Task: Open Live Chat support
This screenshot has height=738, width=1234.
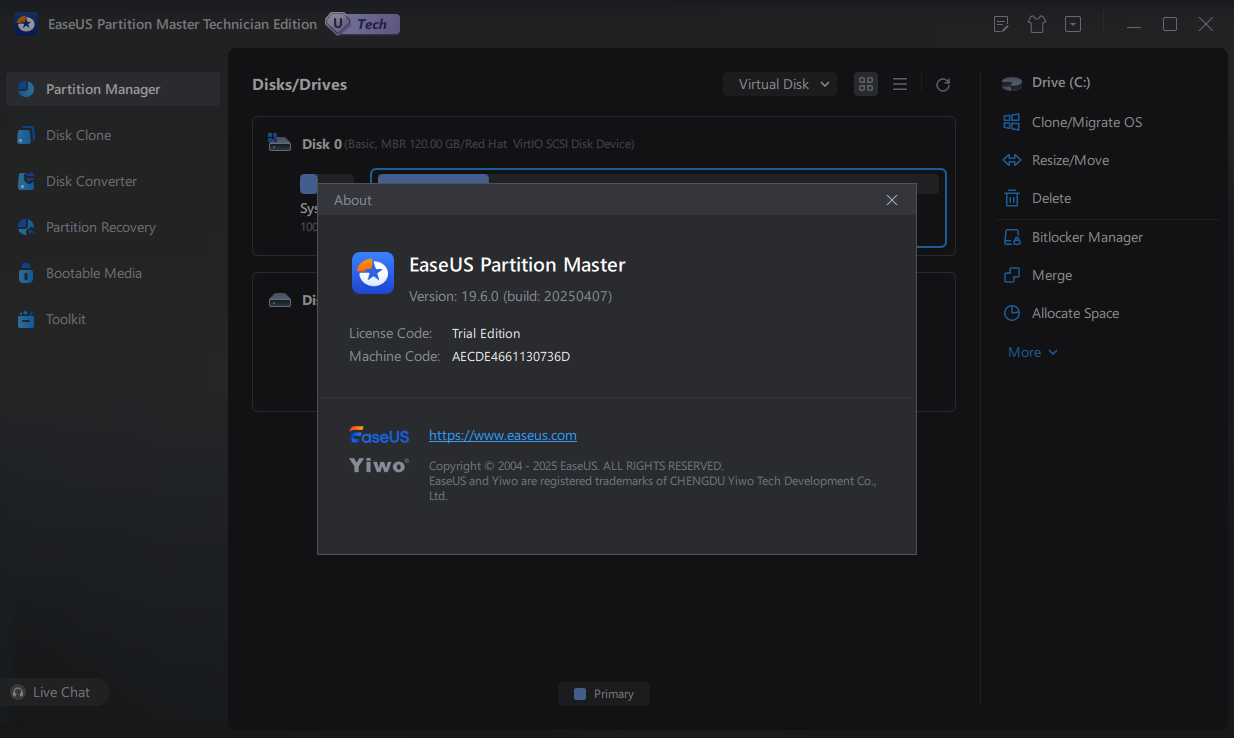Action: point(55,692)
